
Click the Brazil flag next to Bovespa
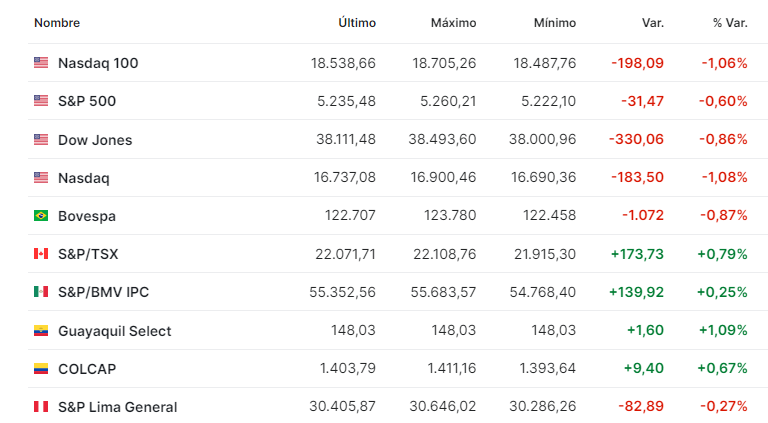pyautogui.click(x=41, y=216)
